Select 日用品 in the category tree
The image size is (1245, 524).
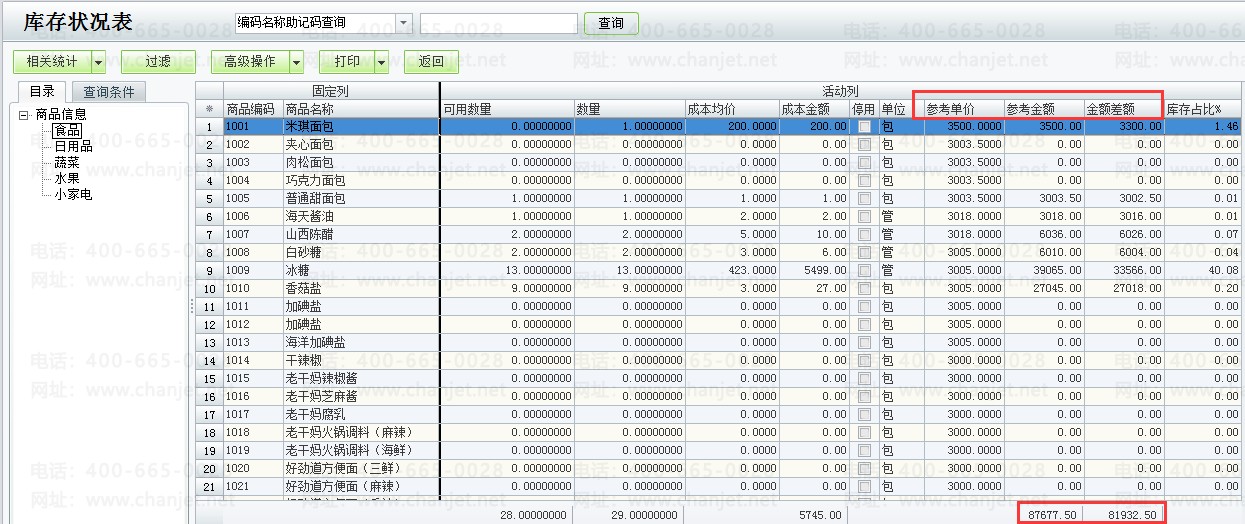73,146
